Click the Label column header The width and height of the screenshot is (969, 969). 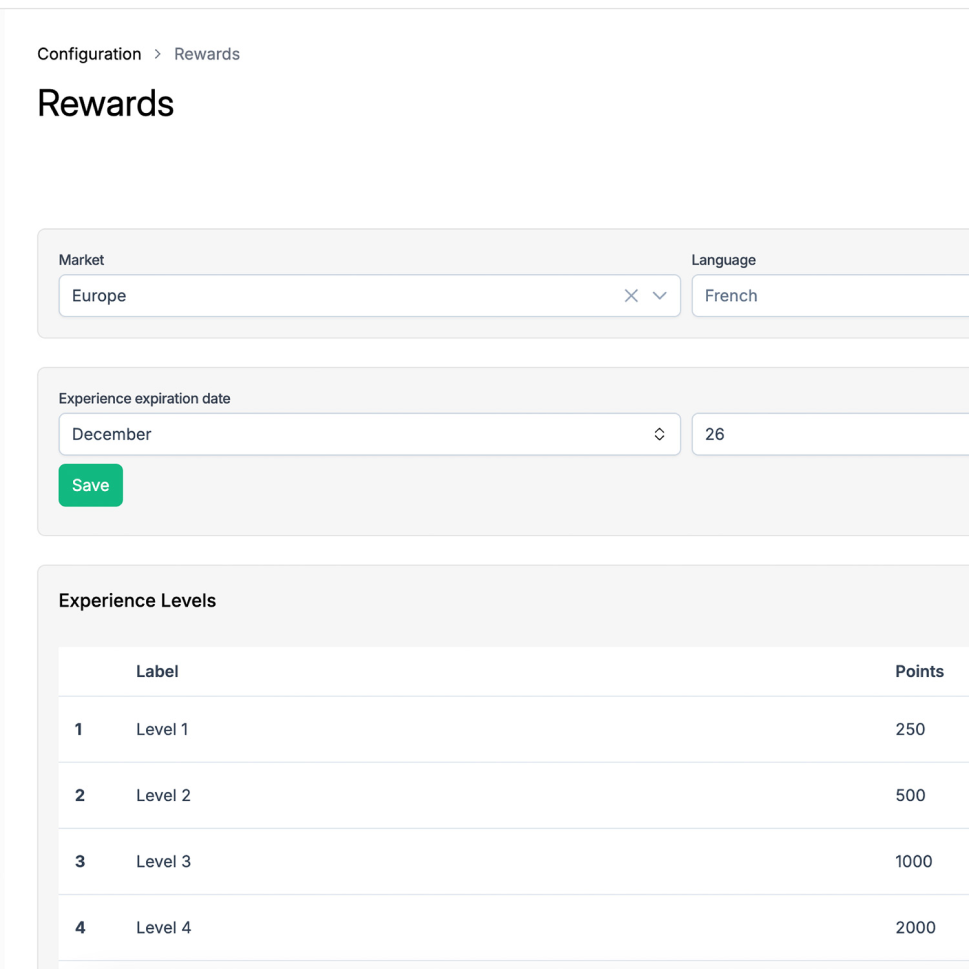click(x=157, y=671)
